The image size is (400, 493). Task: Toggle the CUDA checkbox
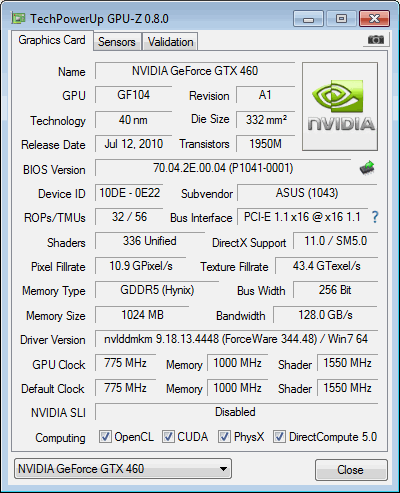[x=168, y=436]
